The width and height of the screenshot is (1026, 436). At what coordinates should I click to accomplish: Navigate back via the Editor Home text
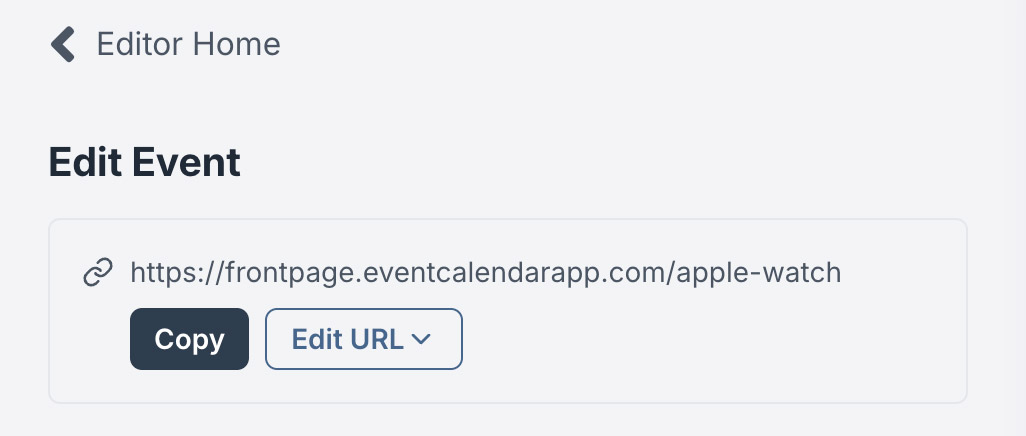point(188,45)
